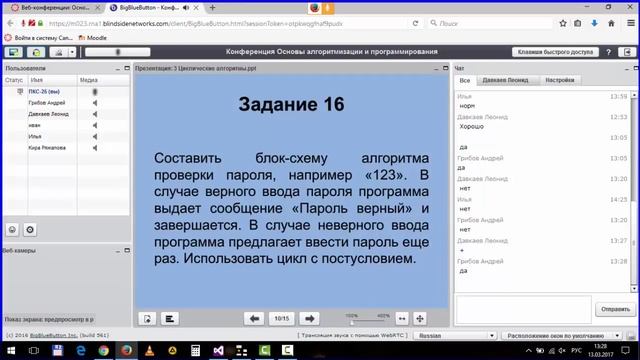Minimize the chat panel
Viewport: 640px width, 360px height.
(x=627, y=69)
